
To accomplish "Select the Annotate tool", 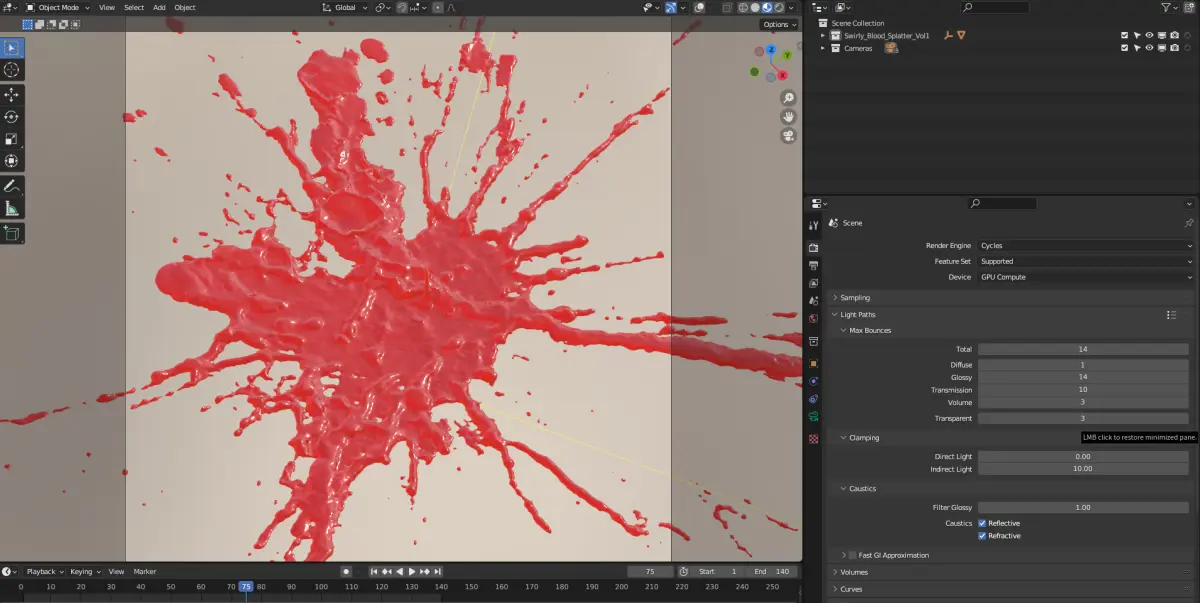I will point(12,186).
